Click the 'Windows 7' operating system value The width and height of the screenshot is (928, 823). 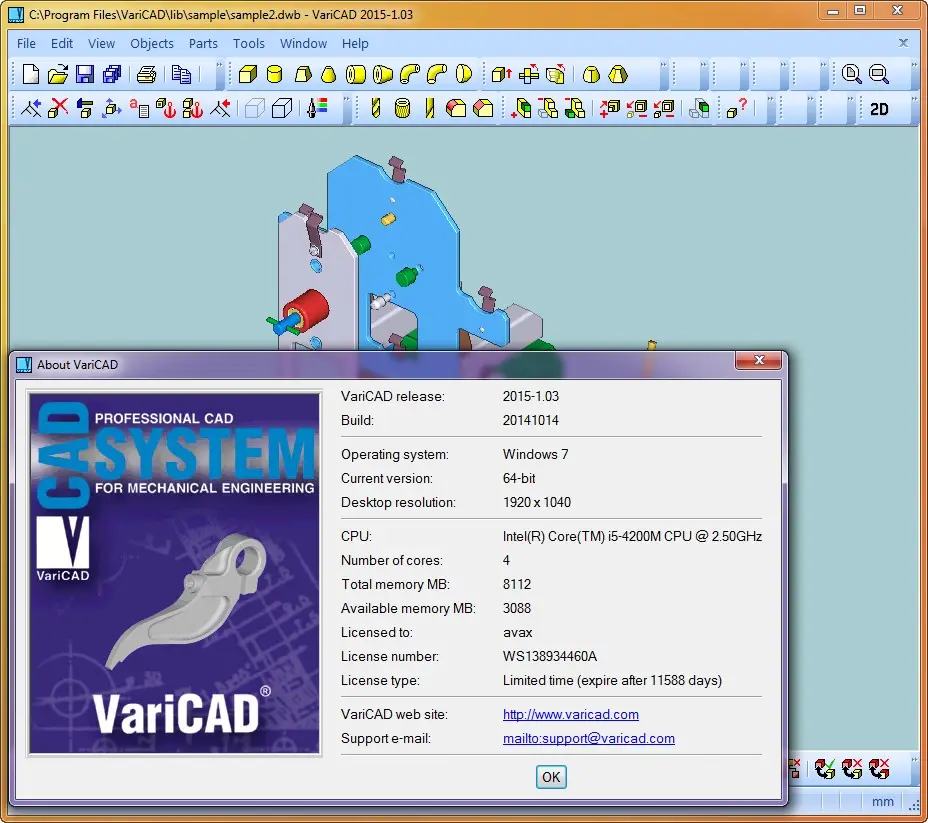click(x=536, y=454)
